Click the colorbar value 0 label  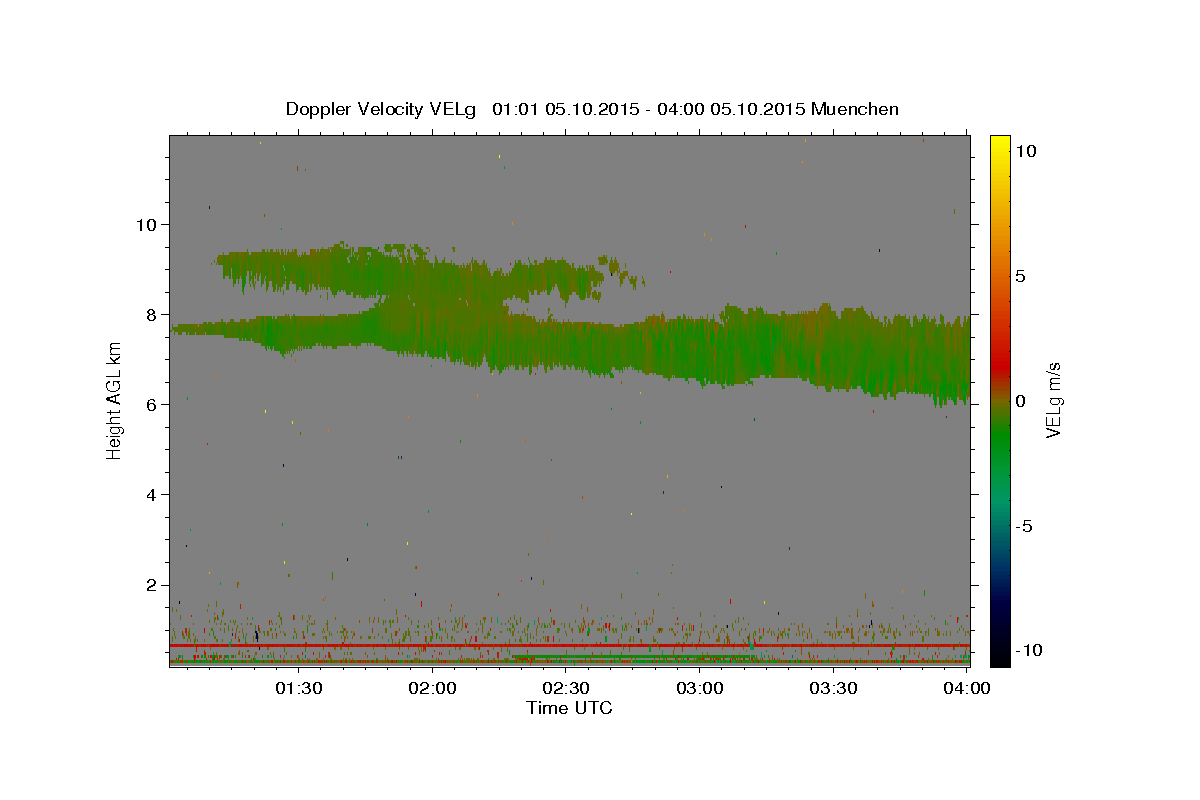click(1019, 401)
